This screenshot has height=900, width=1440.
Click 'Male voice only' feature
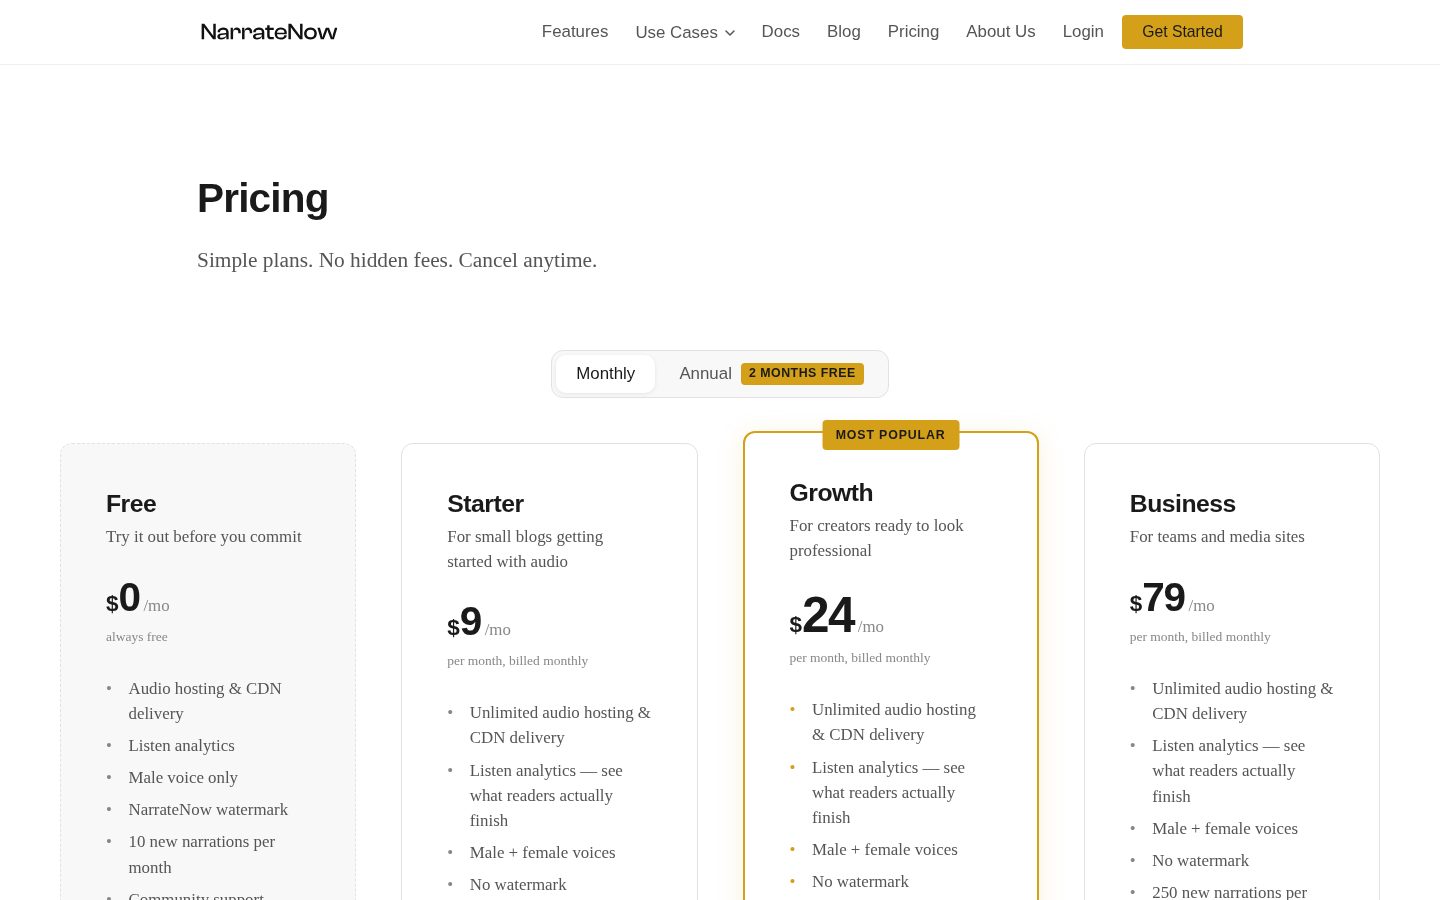[183, 778]
